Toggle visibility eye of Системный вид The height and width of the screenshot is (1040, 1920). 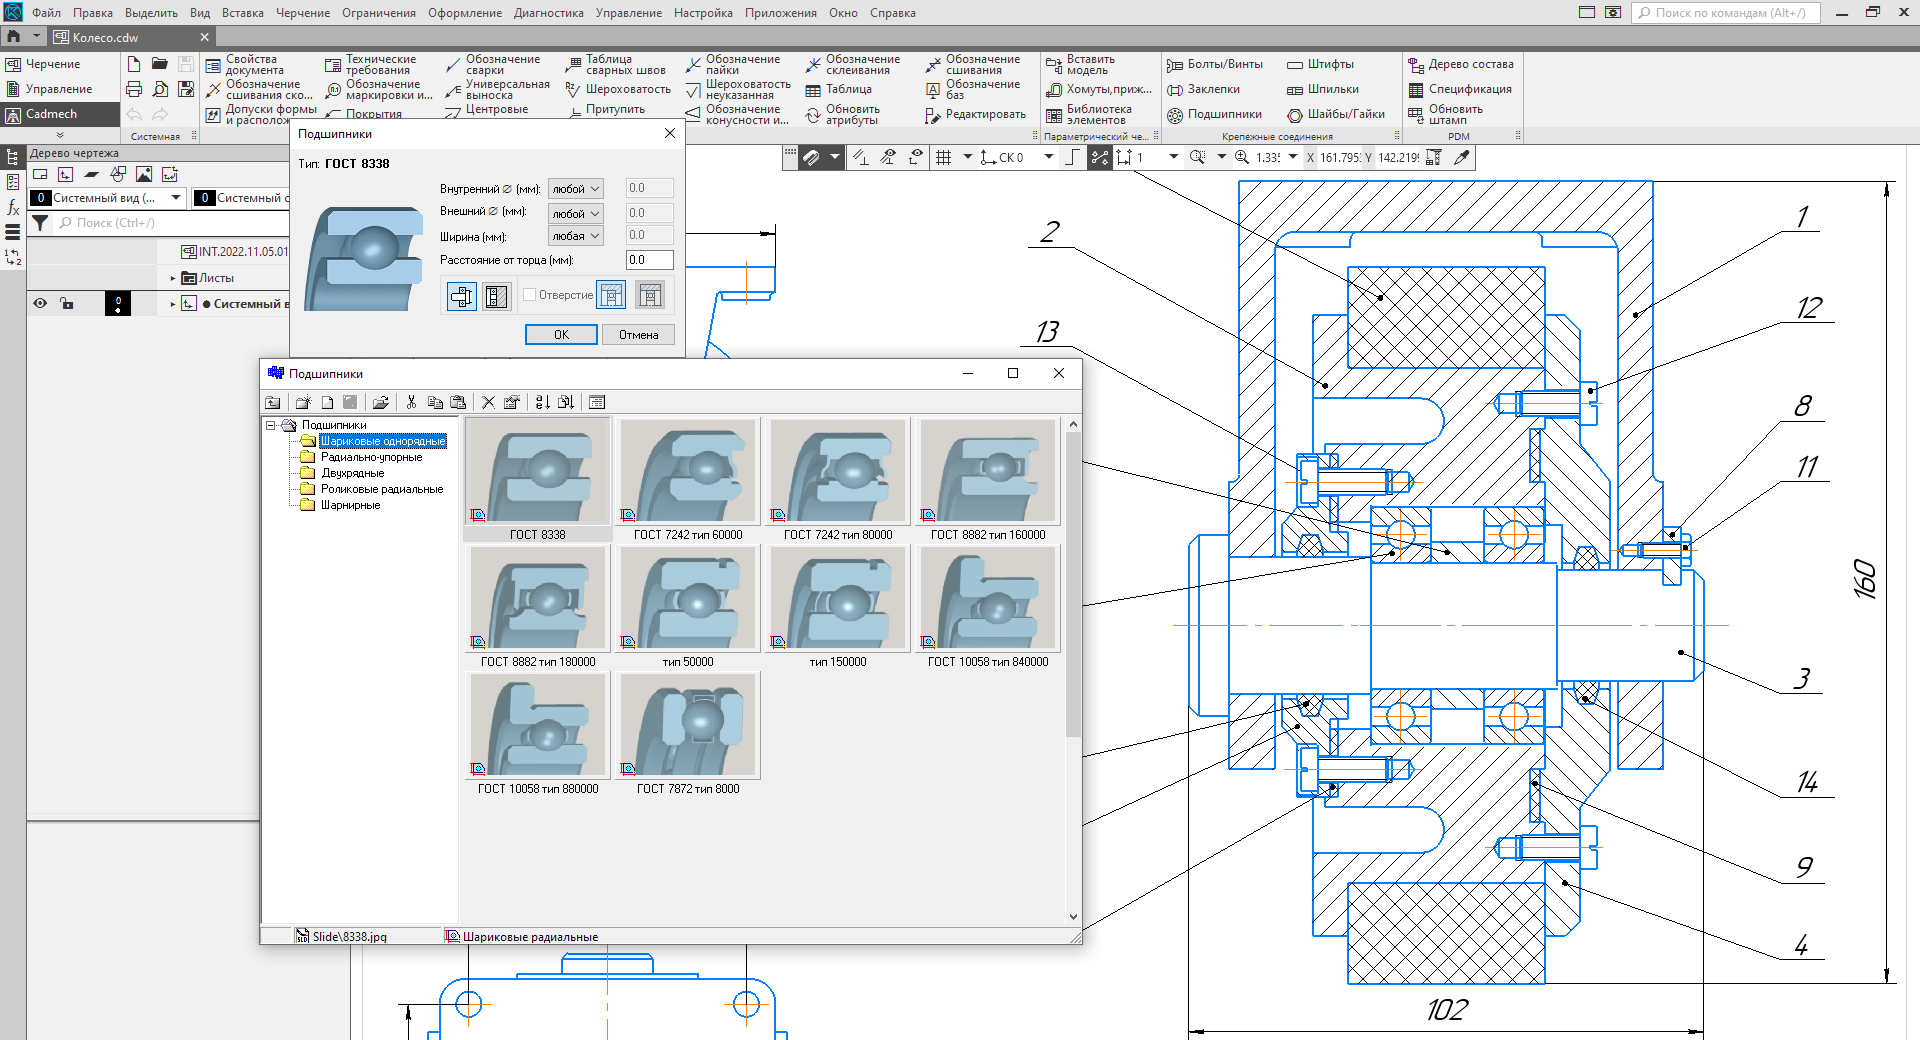coord(40,303)
